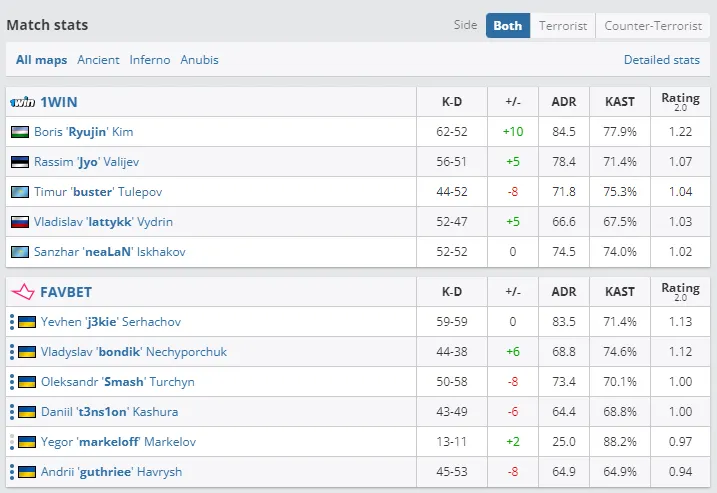Click the Rating 2.0 header in FAVBET table
717x493 pixels.
(680, 292)
